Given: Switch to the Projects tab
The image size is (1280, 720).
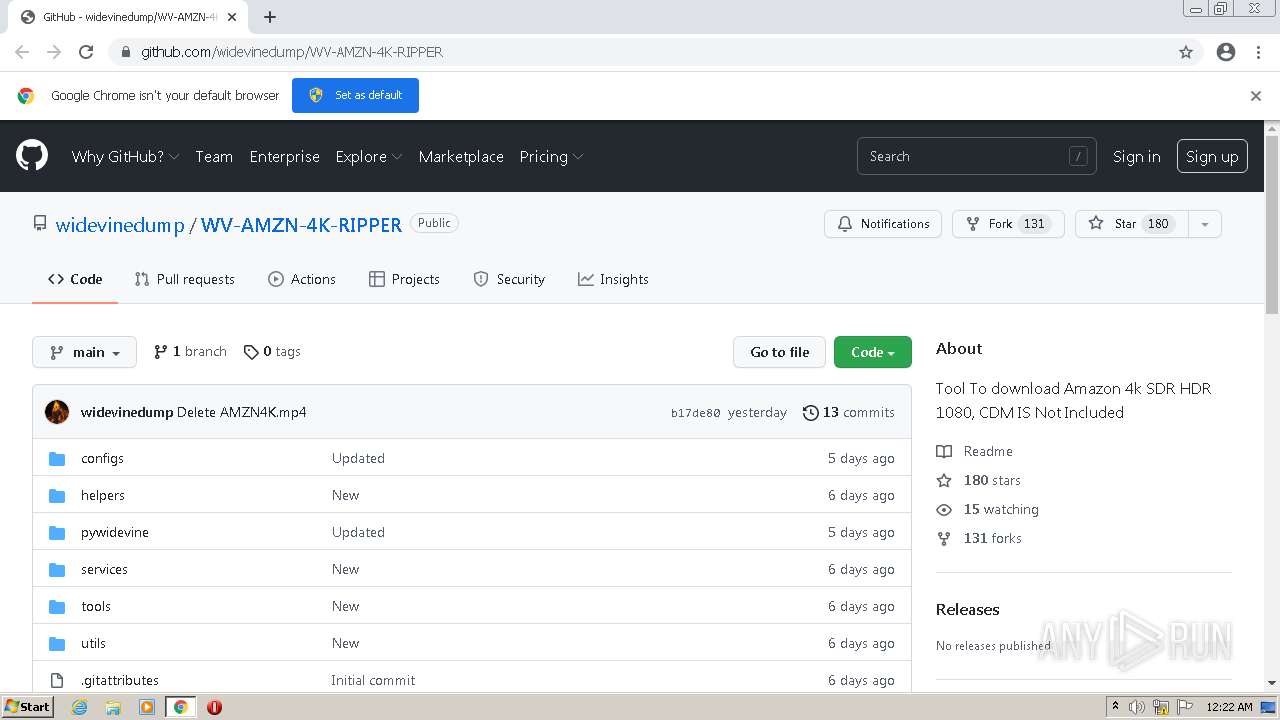Looking at the screenshot, I should coord(404,279).
